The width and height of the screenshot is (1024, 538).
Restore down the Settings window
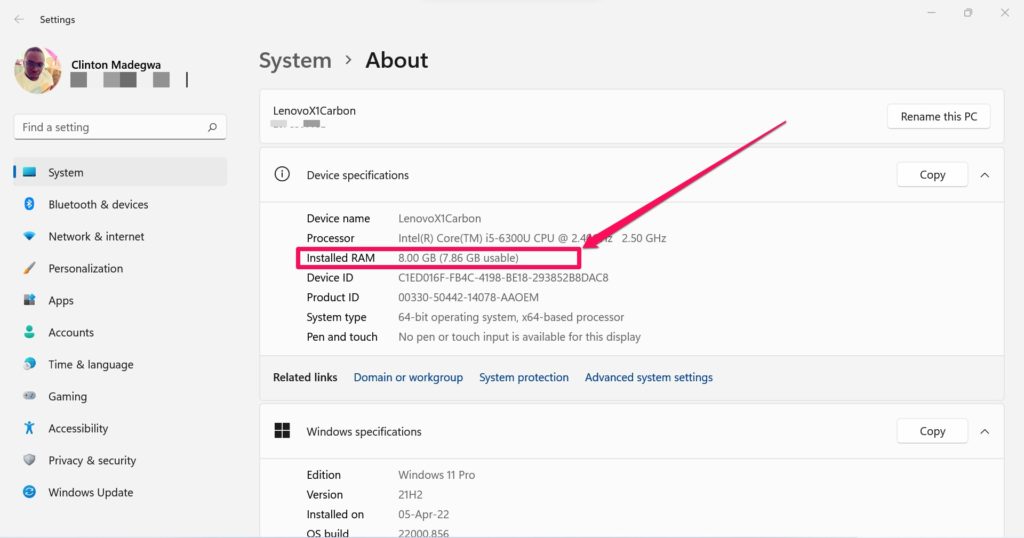pos(968,12)
